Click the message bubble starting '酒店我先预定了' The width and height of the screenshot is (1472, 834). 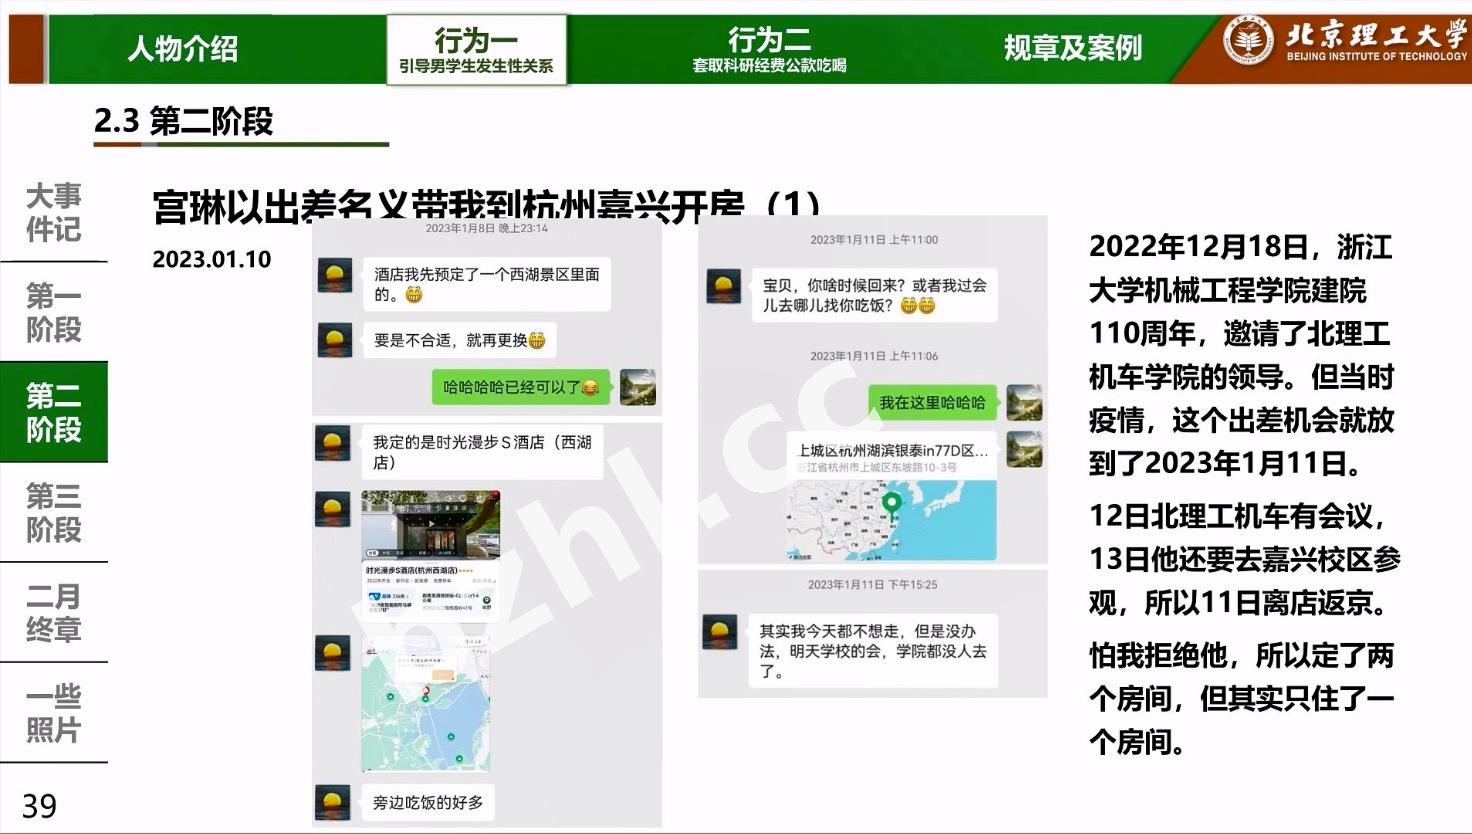(487, 284)
